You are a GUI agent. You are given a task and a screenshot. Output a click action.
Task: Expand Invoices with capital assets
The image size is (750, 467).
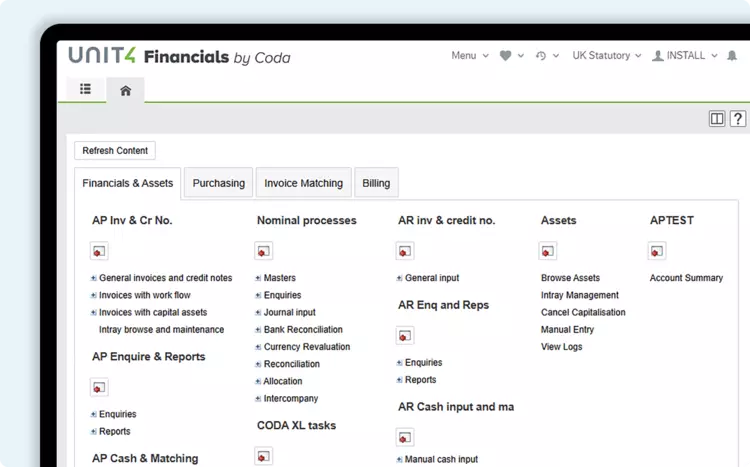pos(94,312)
